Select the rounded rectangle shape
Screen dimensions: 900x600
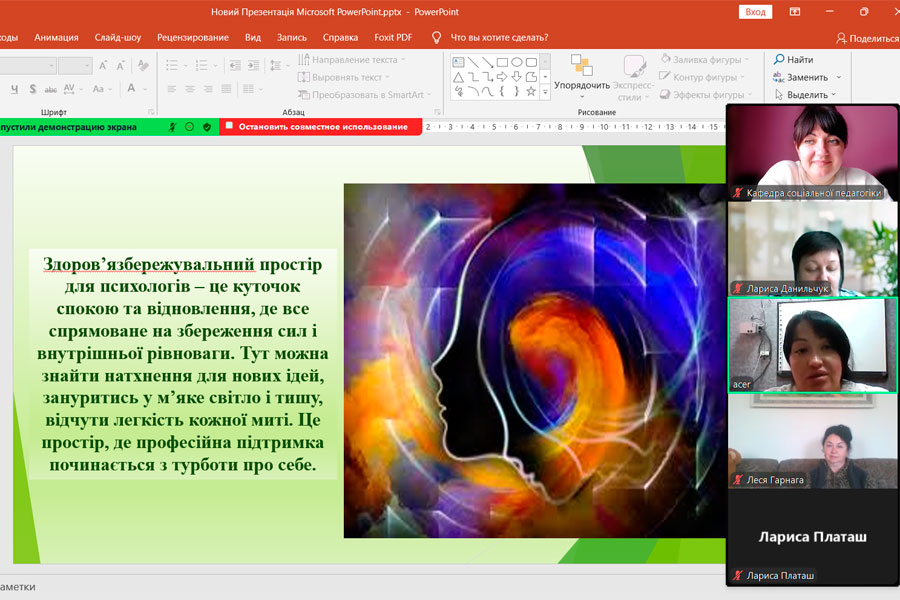coord(532,62)
